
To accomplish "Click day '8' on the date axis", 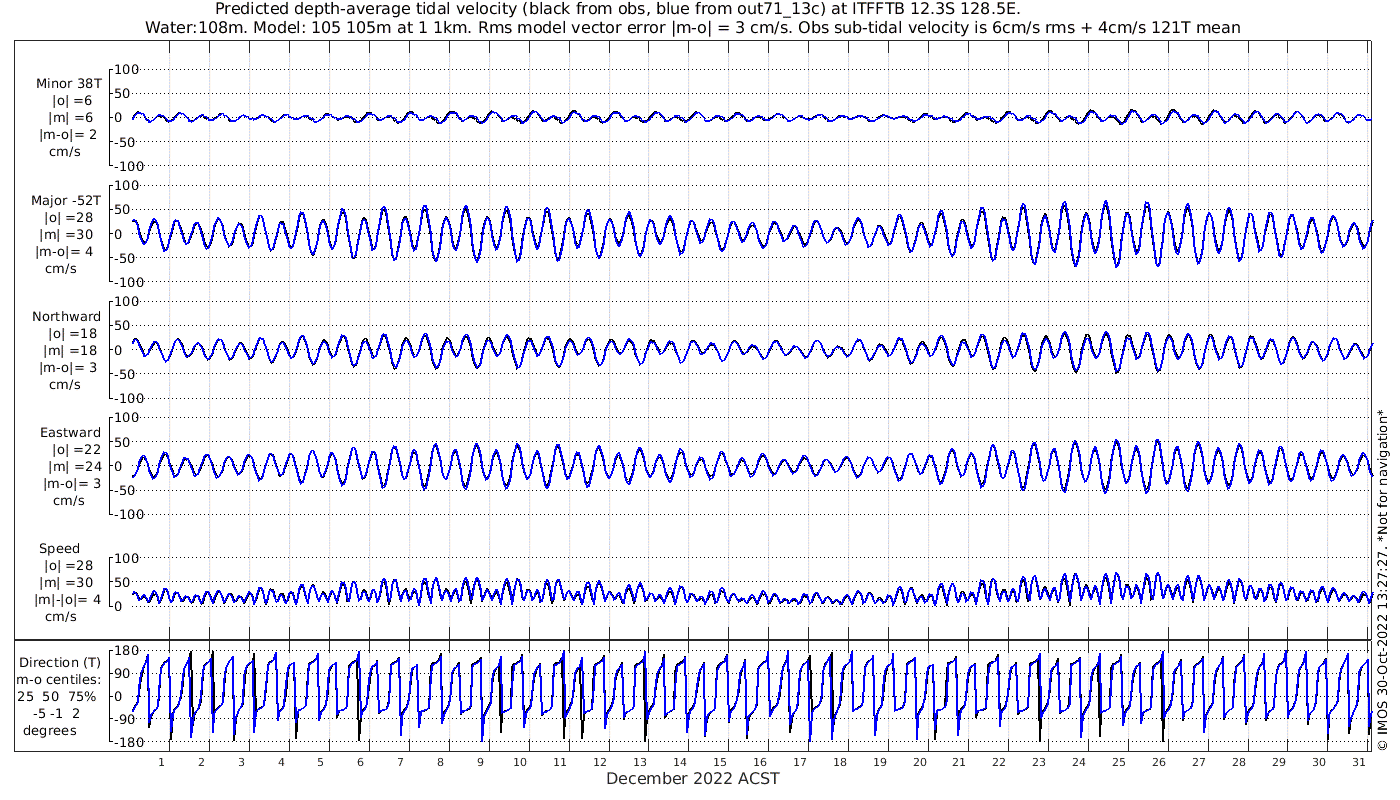I will coord(440,761).
